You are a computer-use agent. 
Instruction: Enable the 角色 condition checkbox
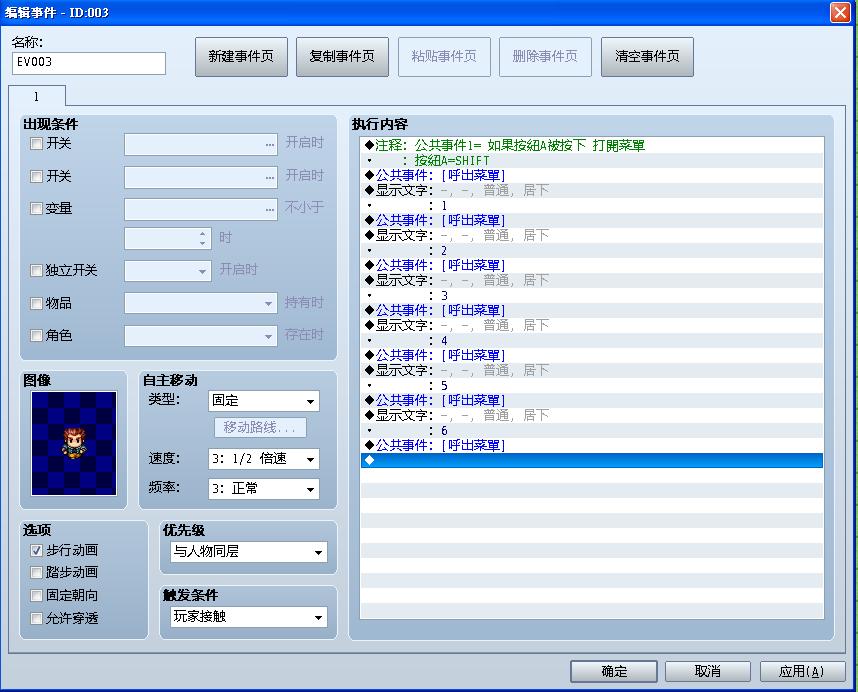[x=36, y=335]
